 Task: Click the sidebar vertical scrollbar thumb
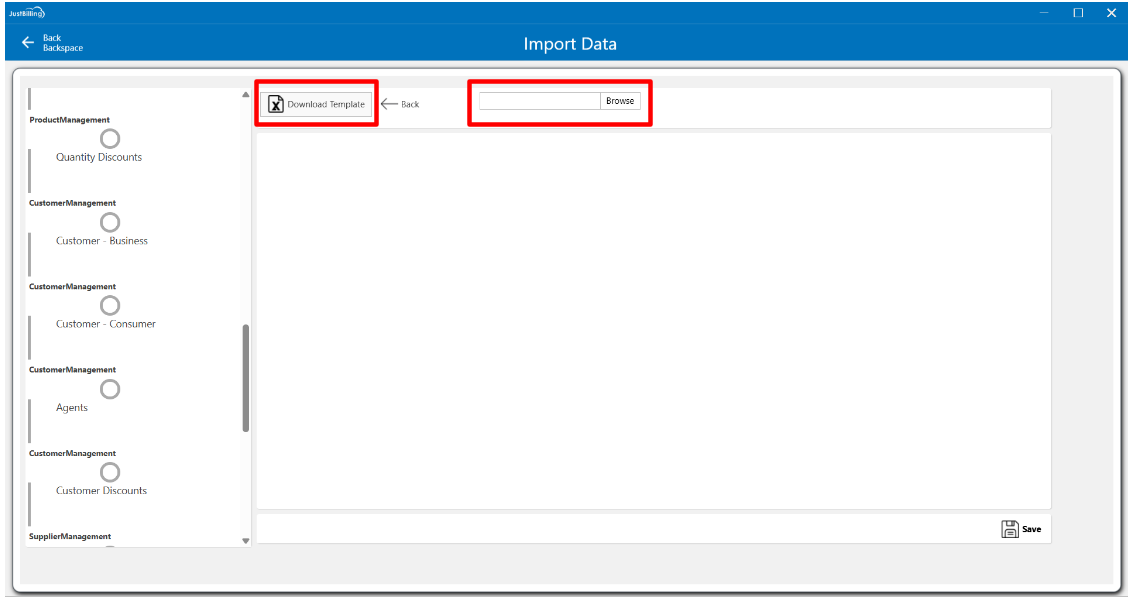pyautogui.click(x=246, y=378)
